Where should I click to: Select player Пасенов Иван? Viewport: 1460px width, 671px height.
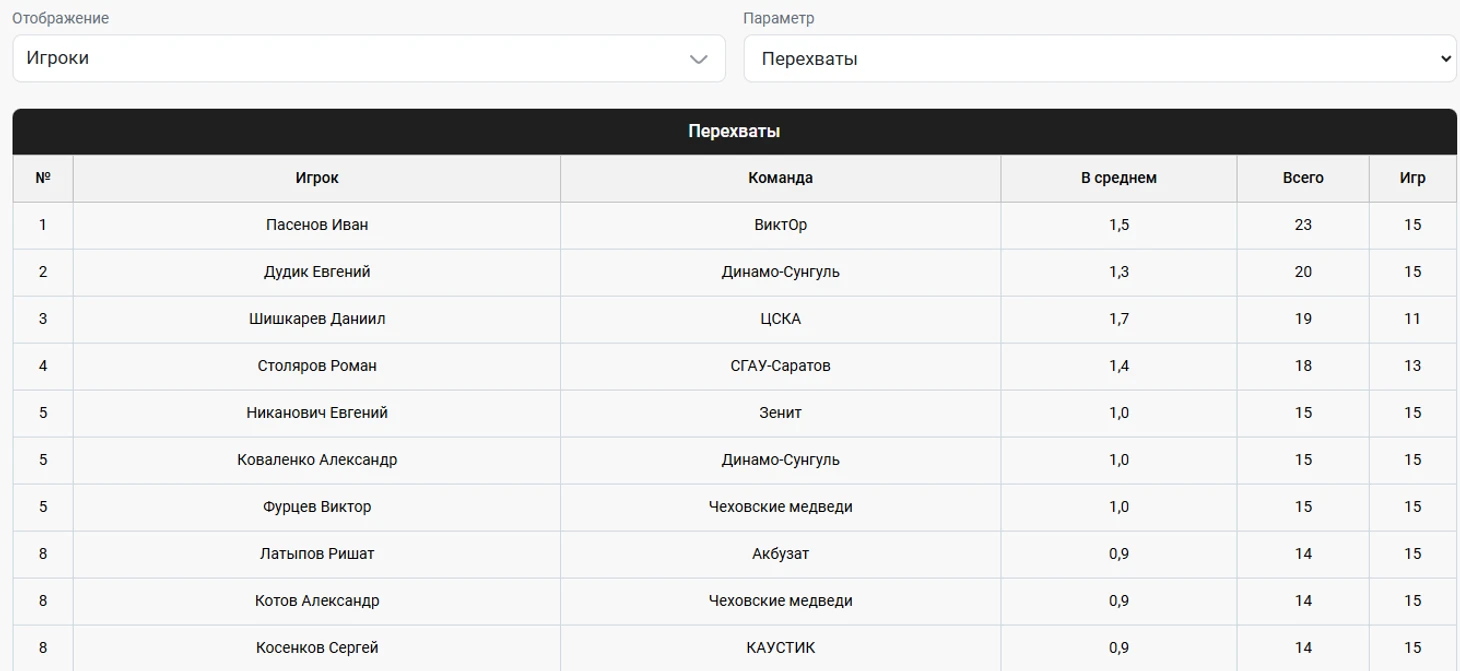(x=317, y=225)
